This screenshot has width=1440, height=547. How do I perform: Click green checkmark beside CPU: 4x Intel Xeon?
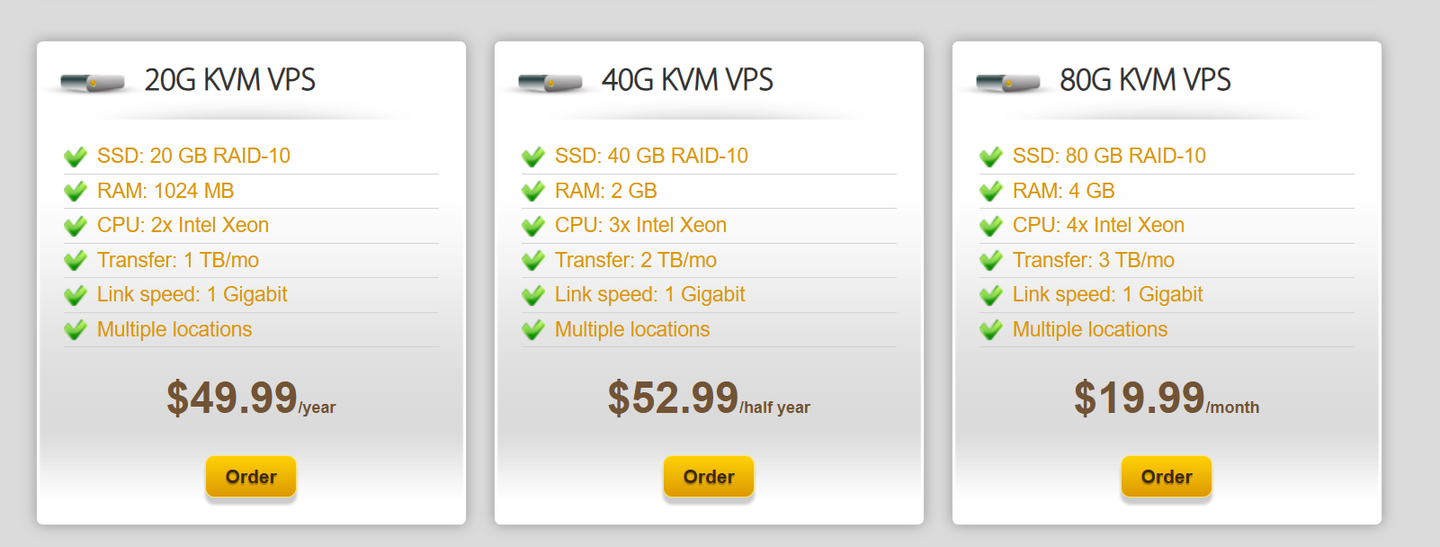click(x=991, y=226)
